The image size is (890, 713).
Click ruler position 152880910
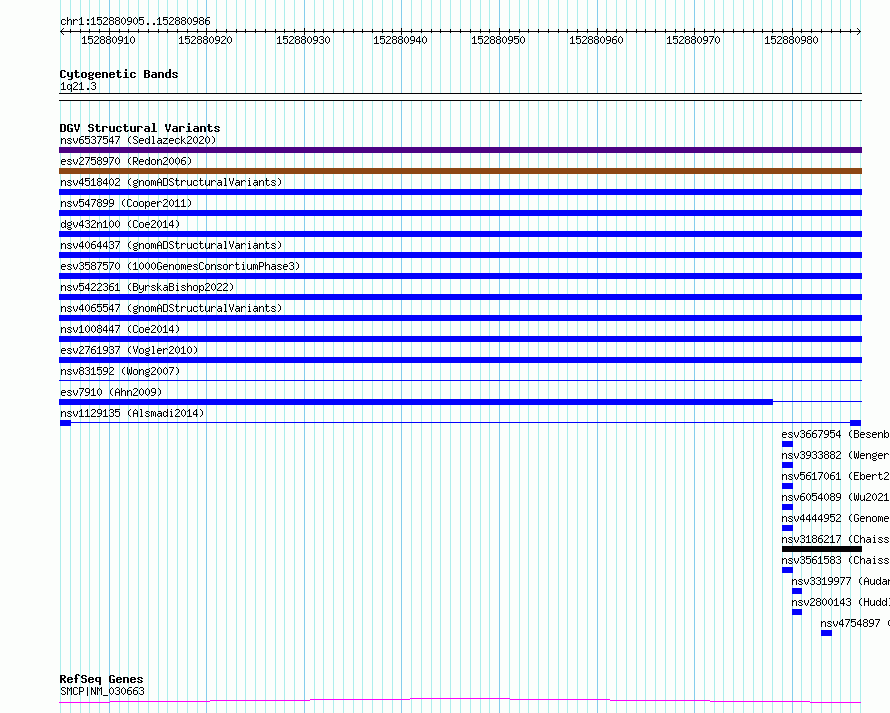click(108, 40)
